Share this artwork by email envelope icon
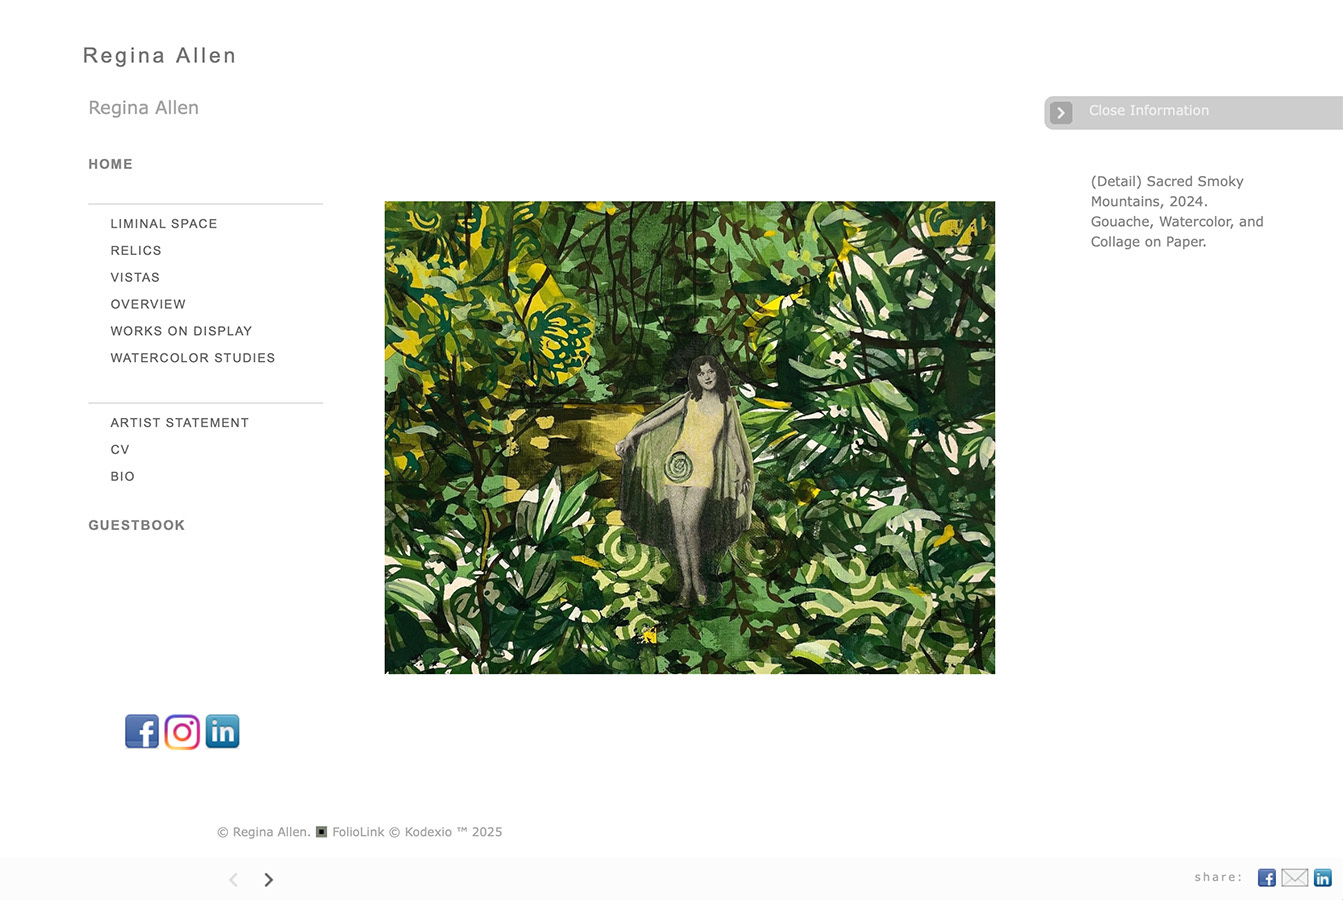The width and height of the screenshot is (1343, 900). tap(1294, 878)
